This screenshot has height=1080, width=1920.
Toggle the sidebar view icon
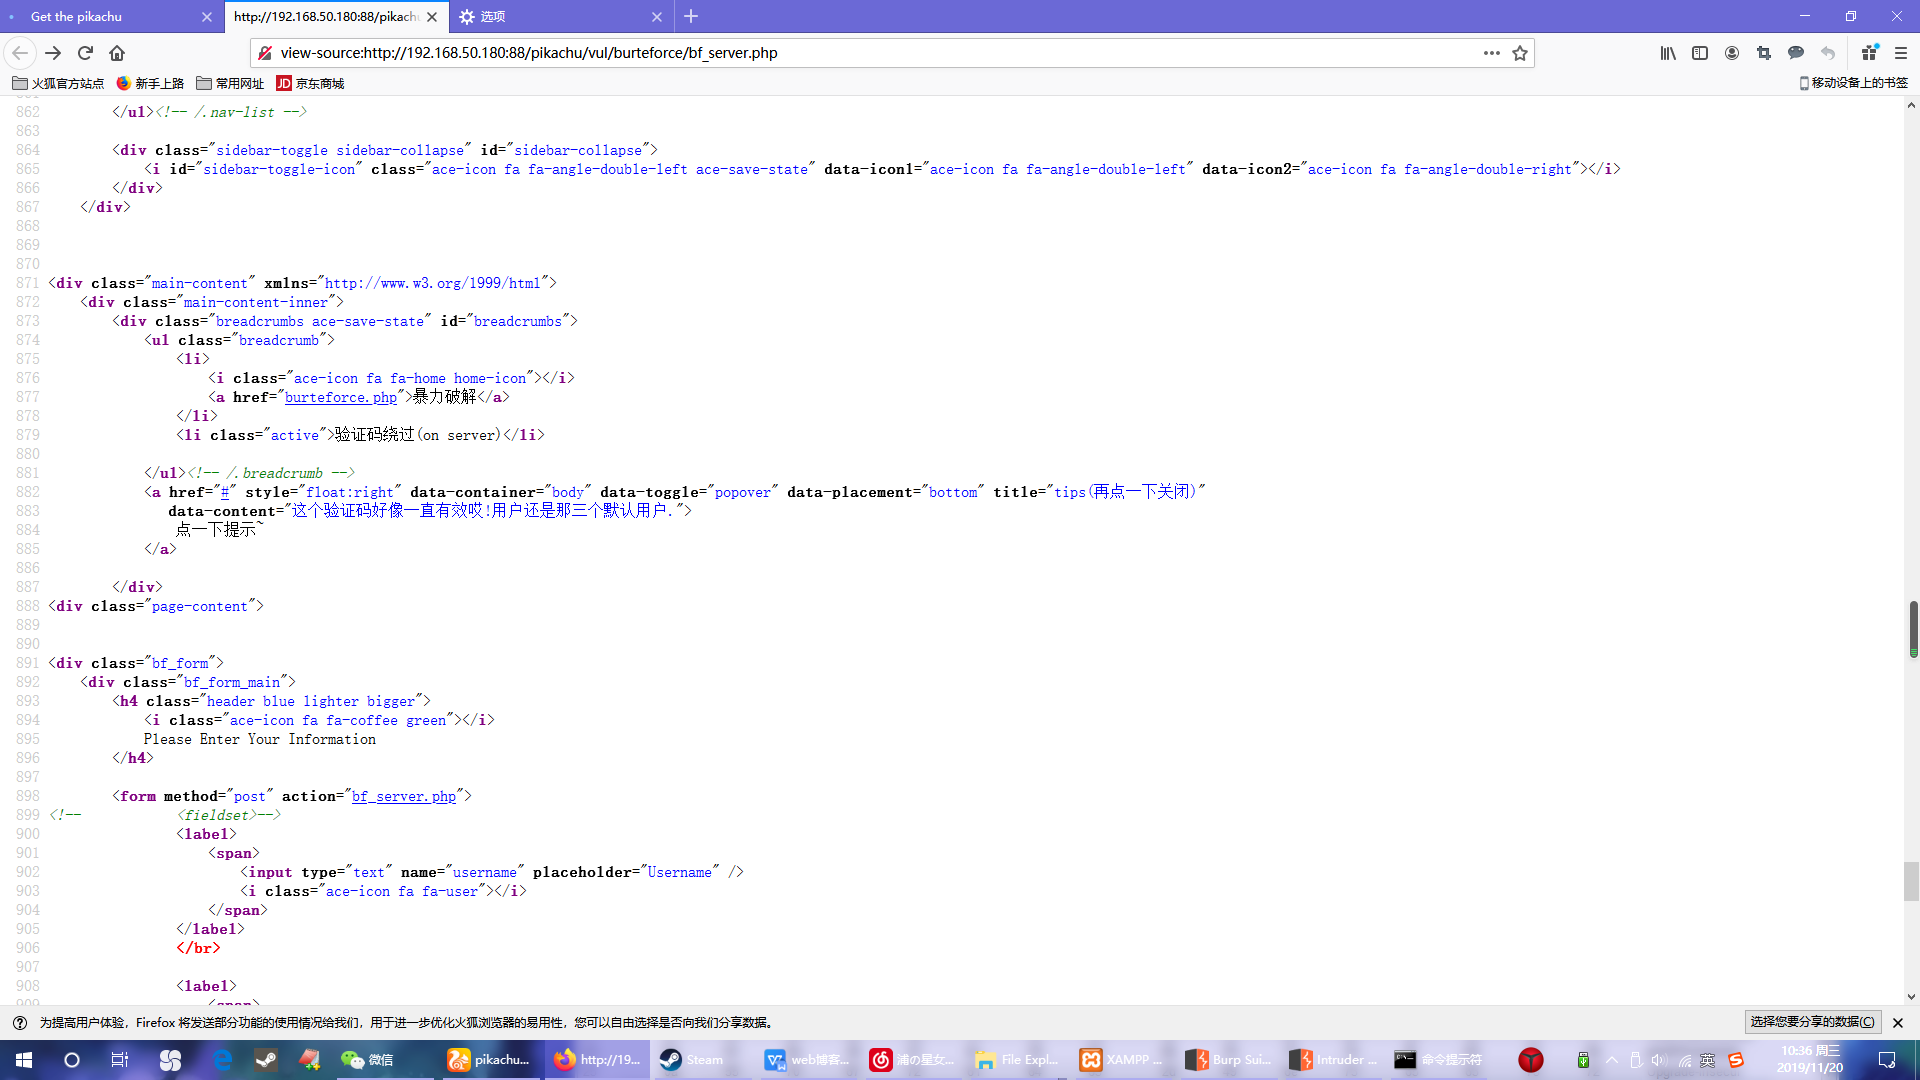[x=1700, y=53]
